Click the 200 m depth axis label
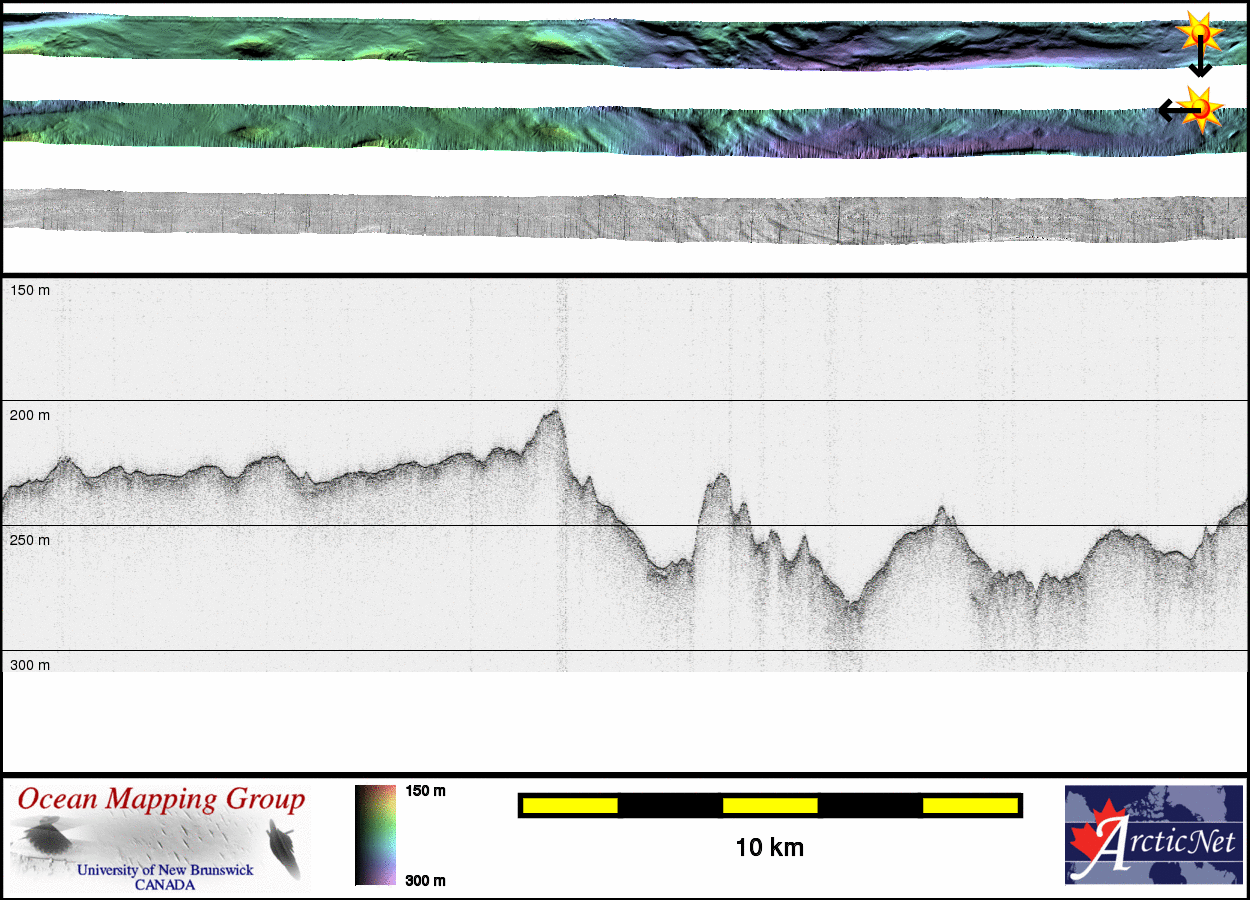Image resolution: width=1250 pixels, height=900 pixels. 30,415
